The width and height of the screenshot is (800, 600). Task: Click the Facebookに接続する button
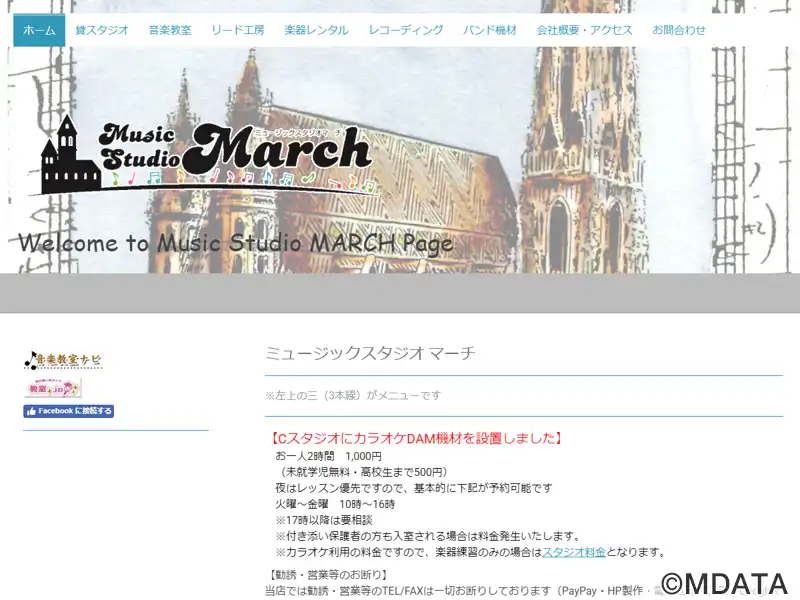[x=68, y=411]
